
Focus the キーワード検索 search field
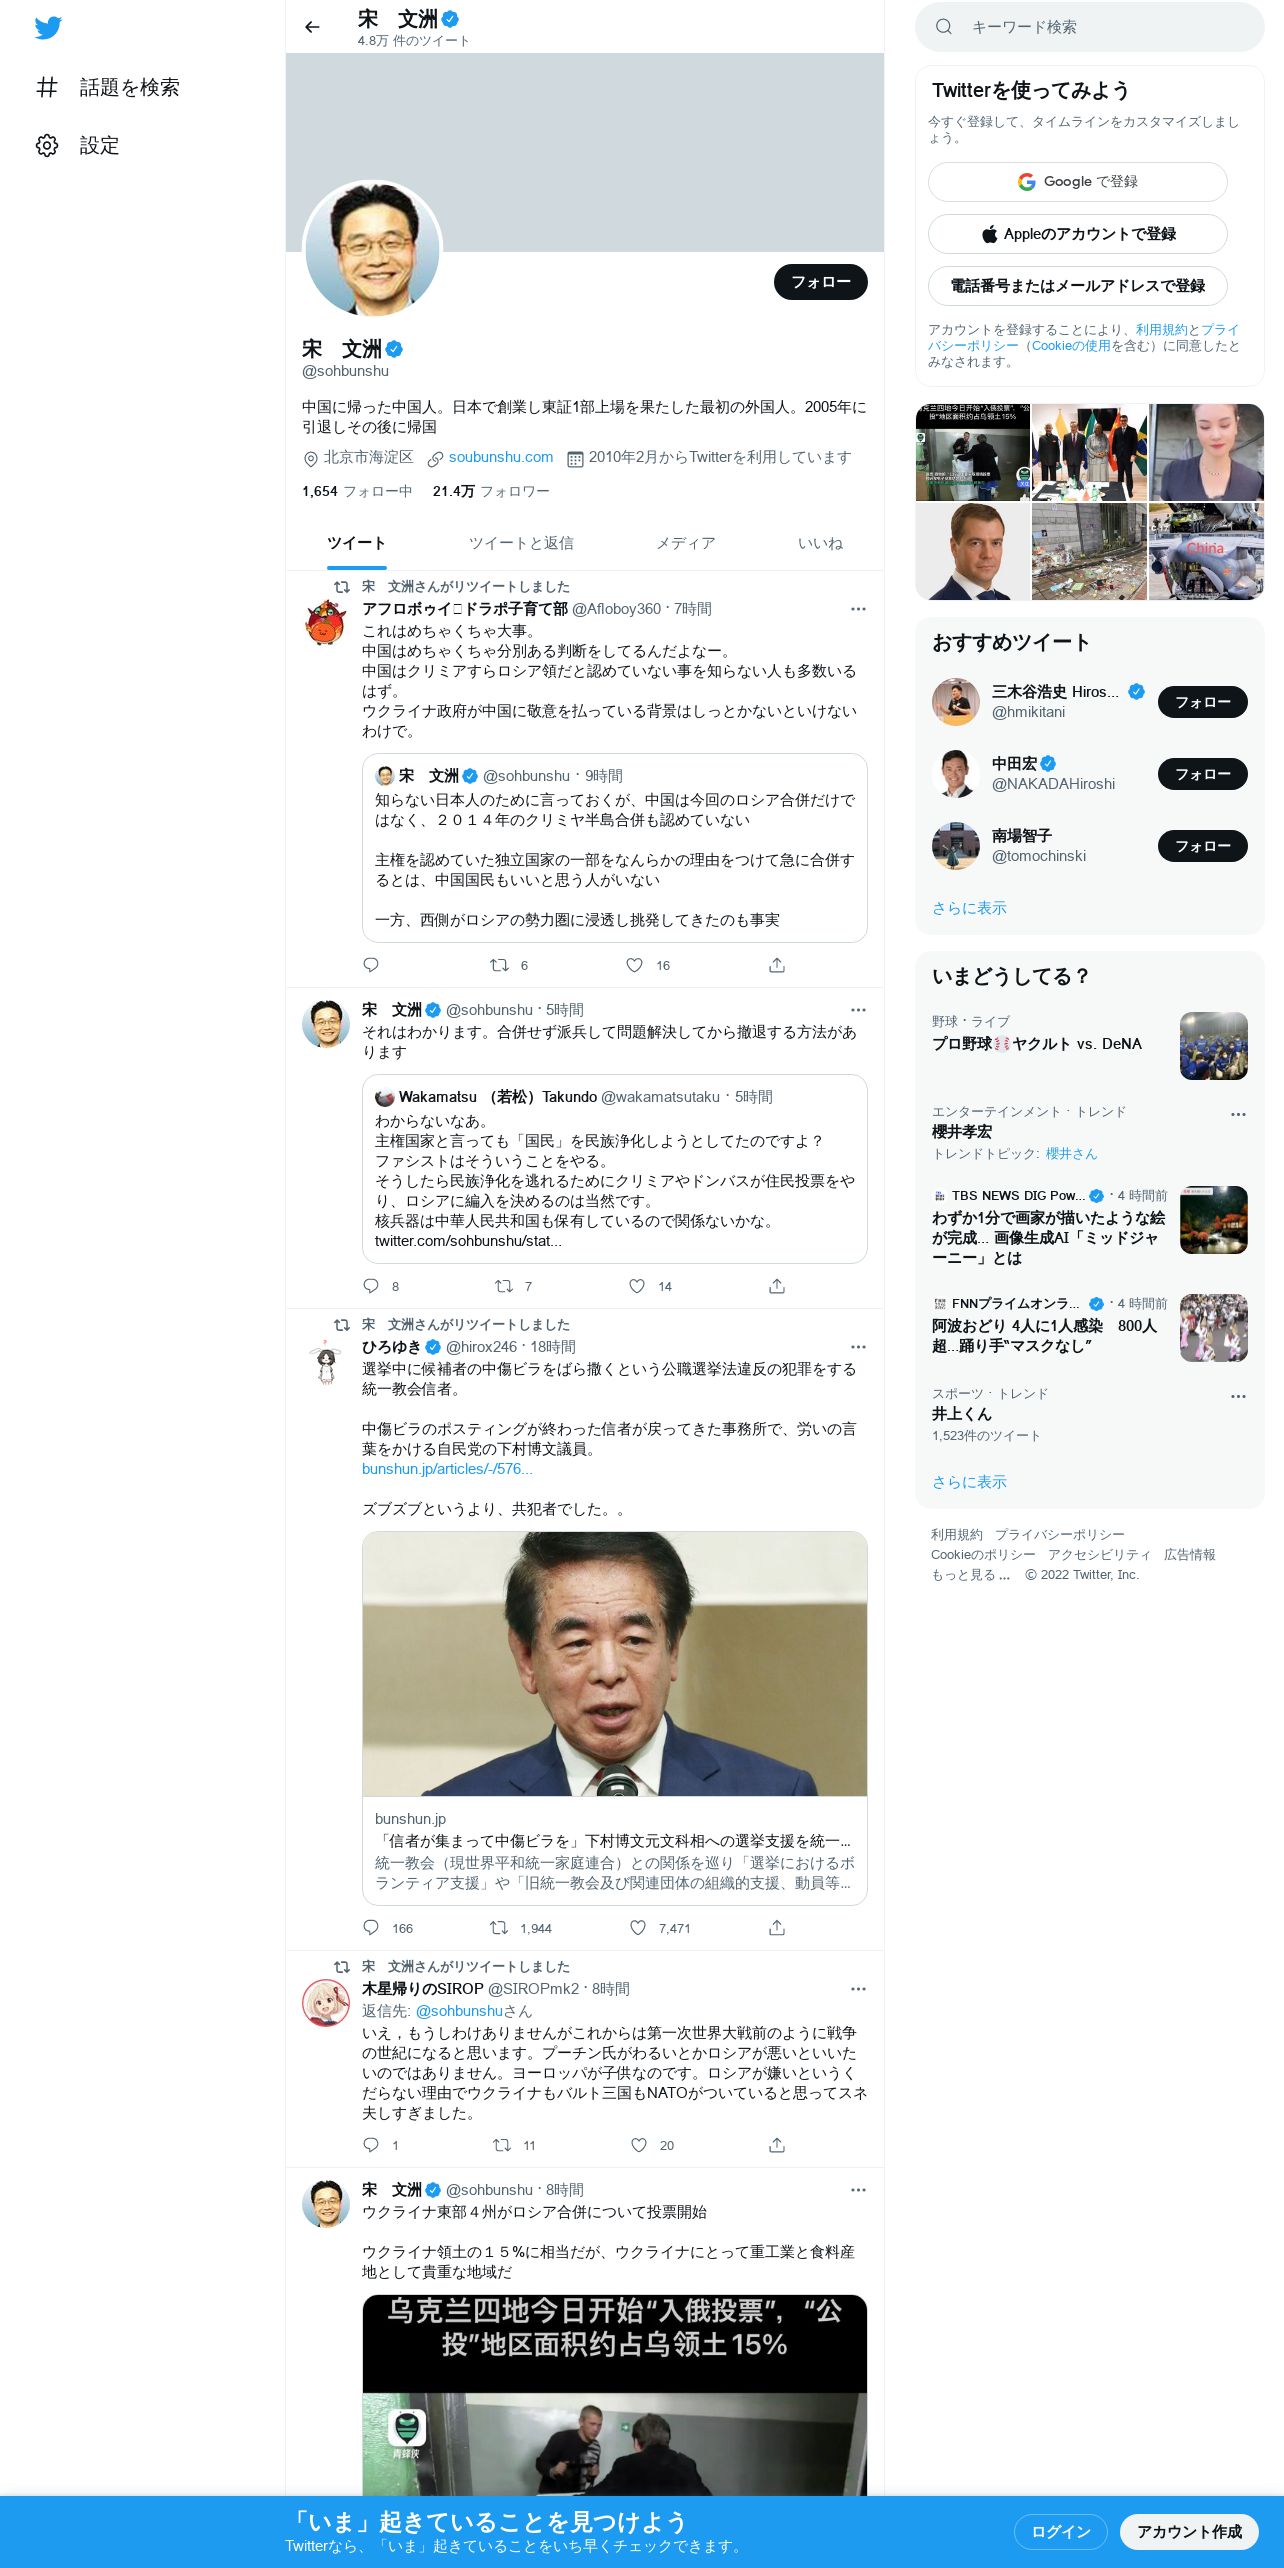pyautogui.click(x=1090, y=27)
